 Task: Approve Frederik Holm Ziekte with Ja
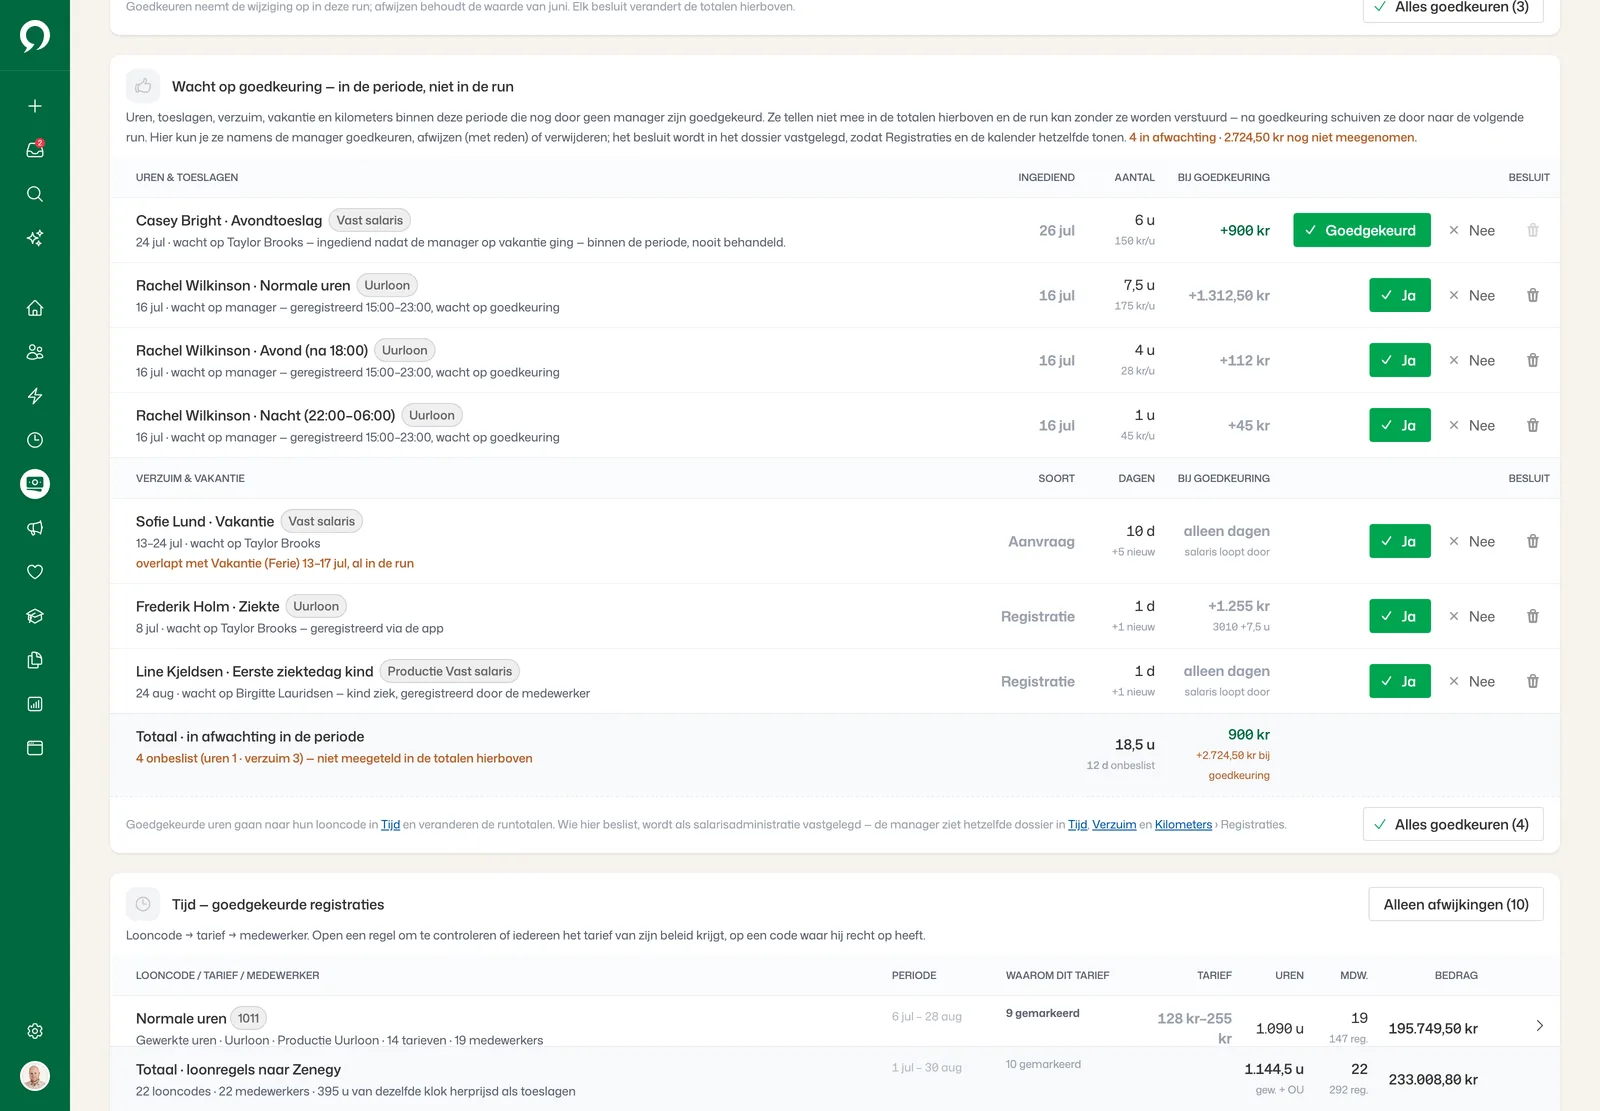pos(1400,616)
